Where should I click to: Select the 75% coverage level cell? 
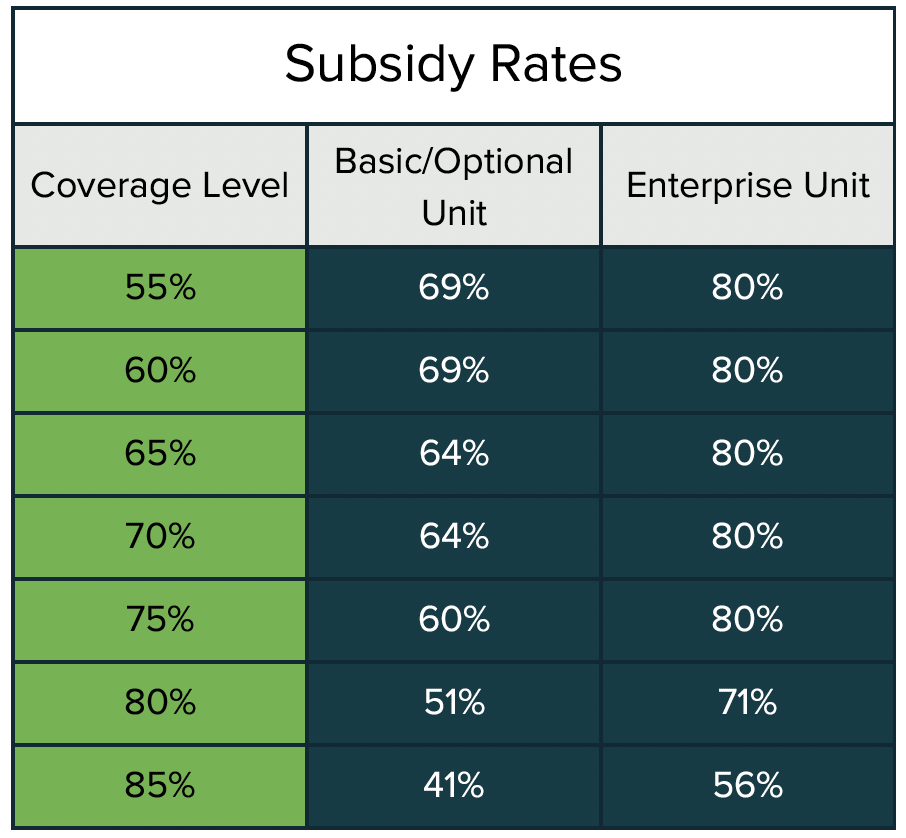(x=160, y=620)
